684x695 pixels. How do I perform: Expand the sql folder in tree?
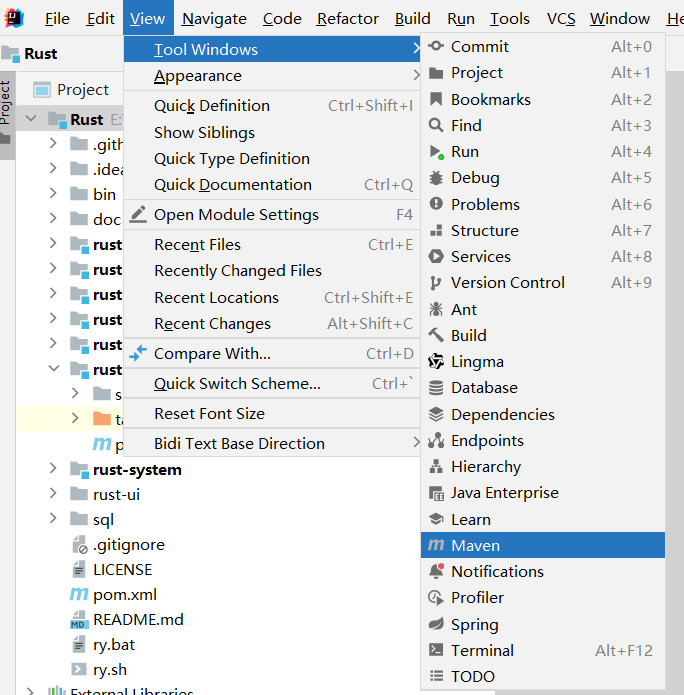click(54, 520)
